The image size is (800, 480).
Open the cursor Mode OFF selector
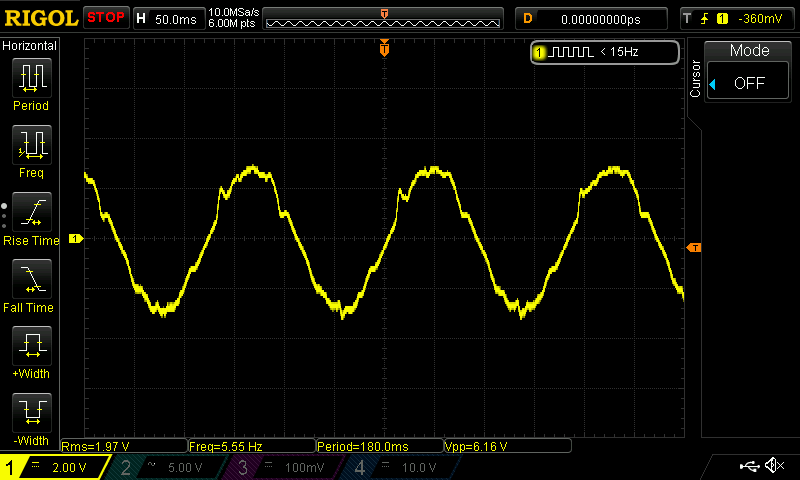click(748, 82)
